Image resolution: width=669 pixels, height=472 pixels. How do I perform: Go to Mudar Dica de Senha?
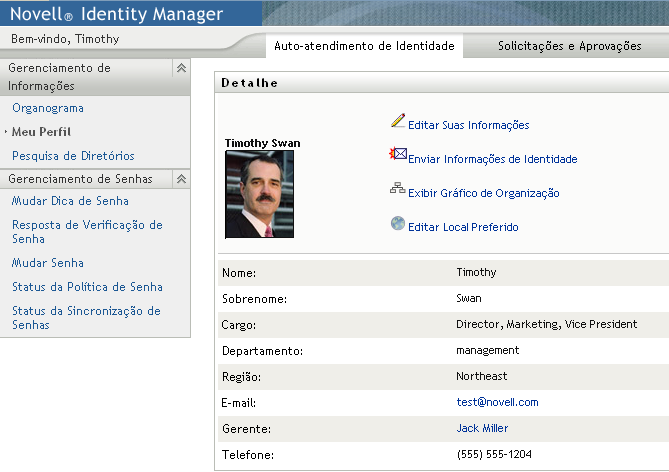pyautogui.click(x=70, y=201)
